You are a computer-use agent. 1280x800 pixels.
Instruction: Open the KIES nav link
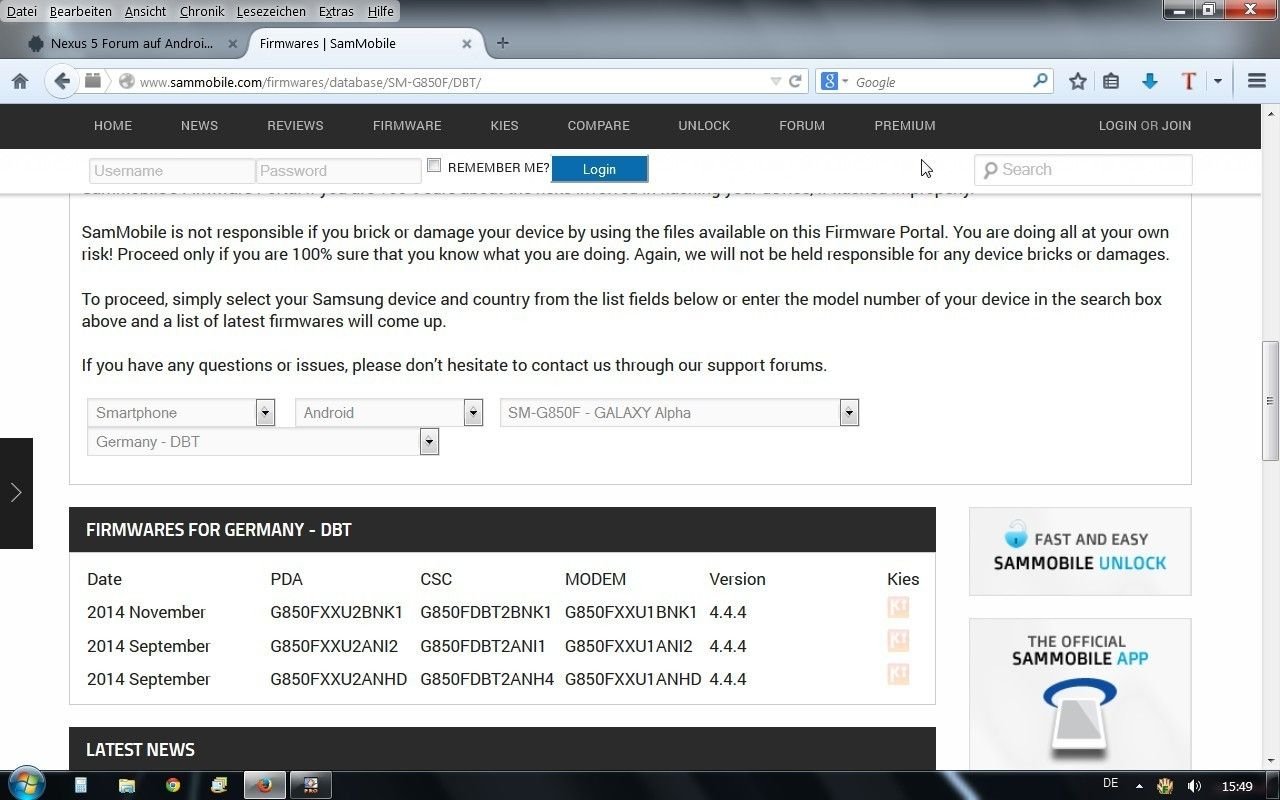pos(504,125)
